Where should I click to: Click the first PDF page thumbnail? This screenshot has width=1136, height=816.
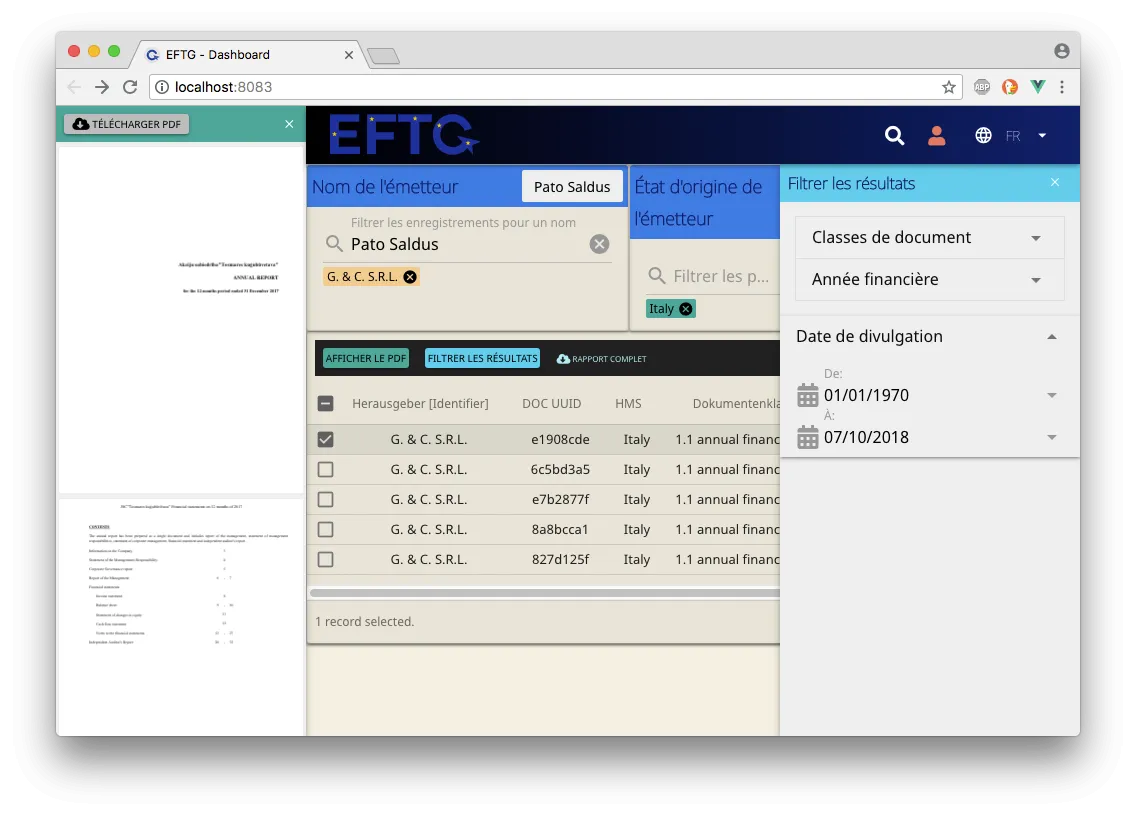coord(181,320)
